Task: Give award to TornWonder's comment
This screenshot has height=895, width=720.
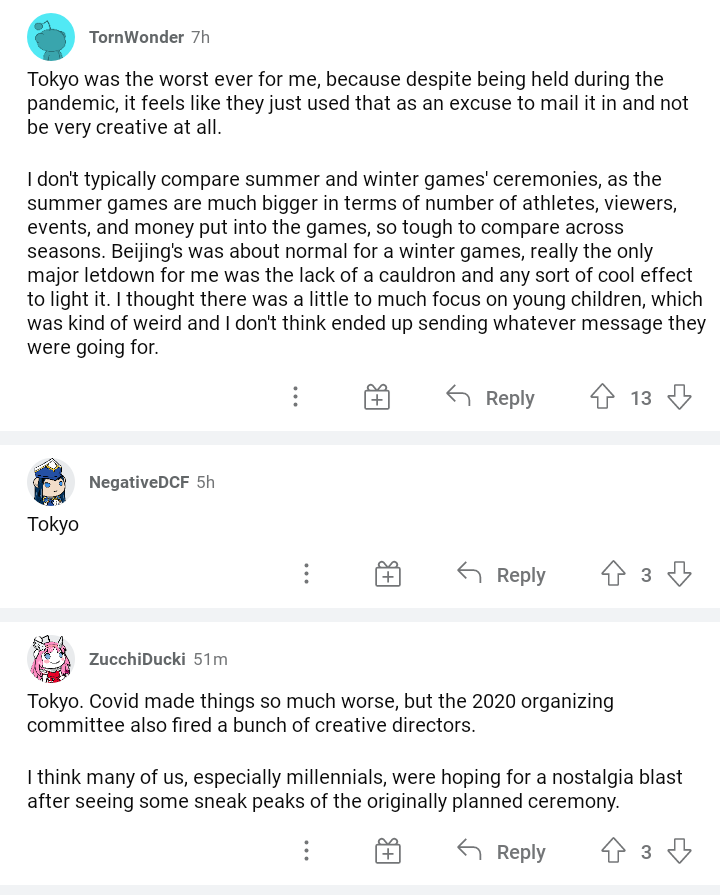Action: (x=376, y=398)
